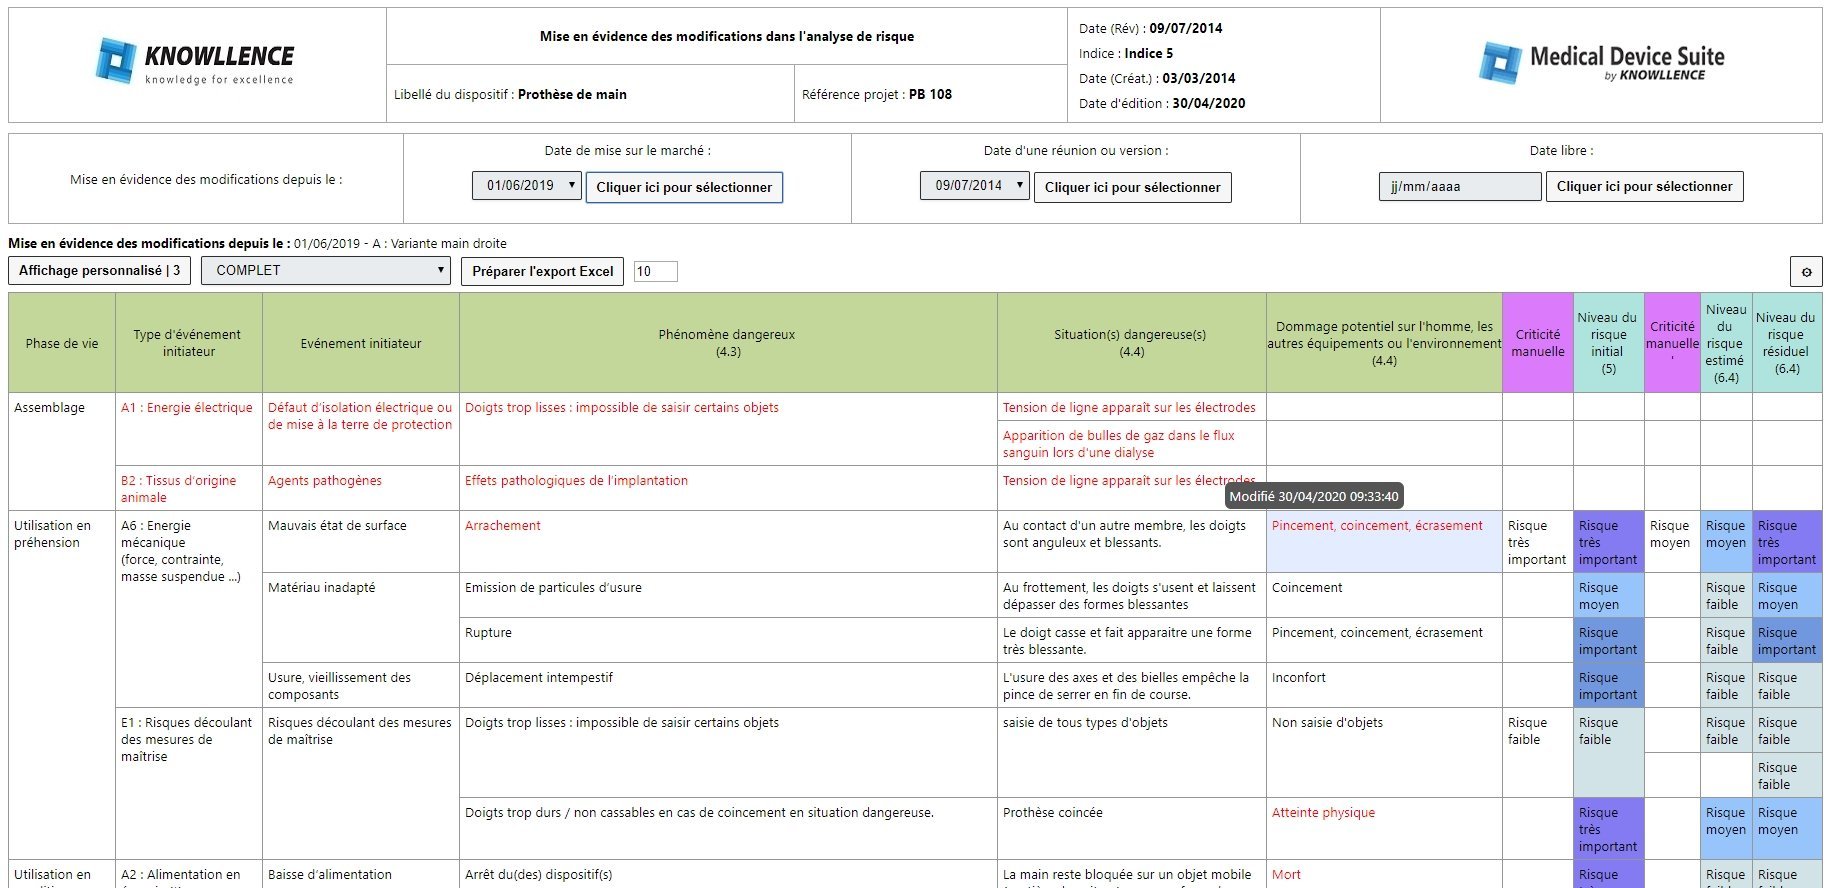Select the Assemblage phase cell

pos(62,451)
